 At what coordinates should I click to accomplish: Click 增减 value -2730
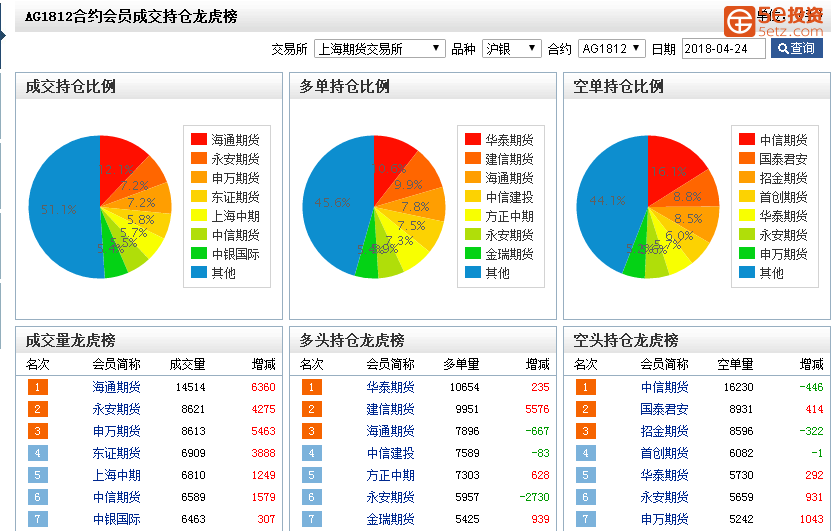(x=535, y=497)
